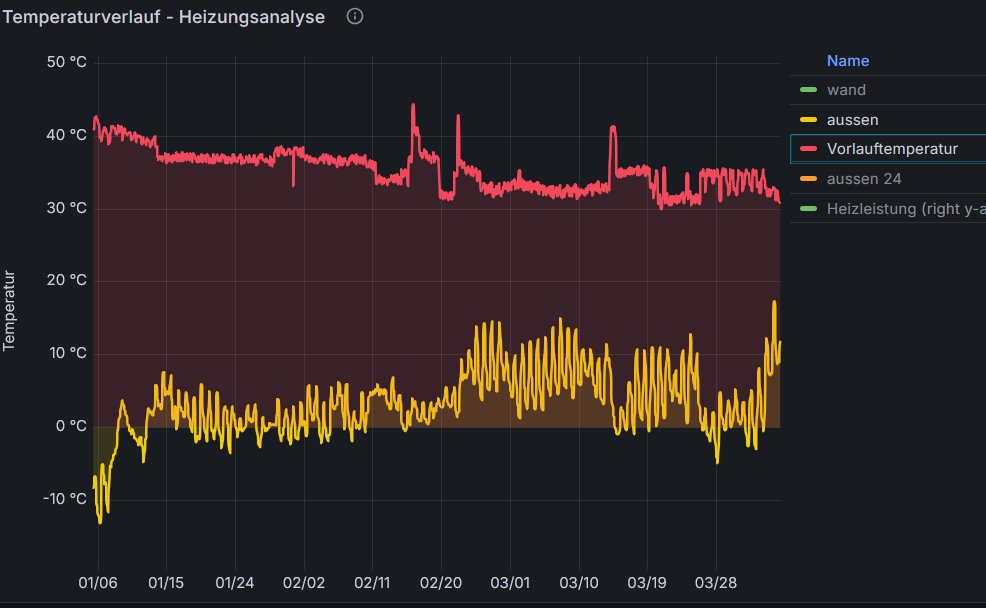The image size is (986, 608).
Task: Click the yellow aussen peak at chart's right end
Action: coord(774,303)
